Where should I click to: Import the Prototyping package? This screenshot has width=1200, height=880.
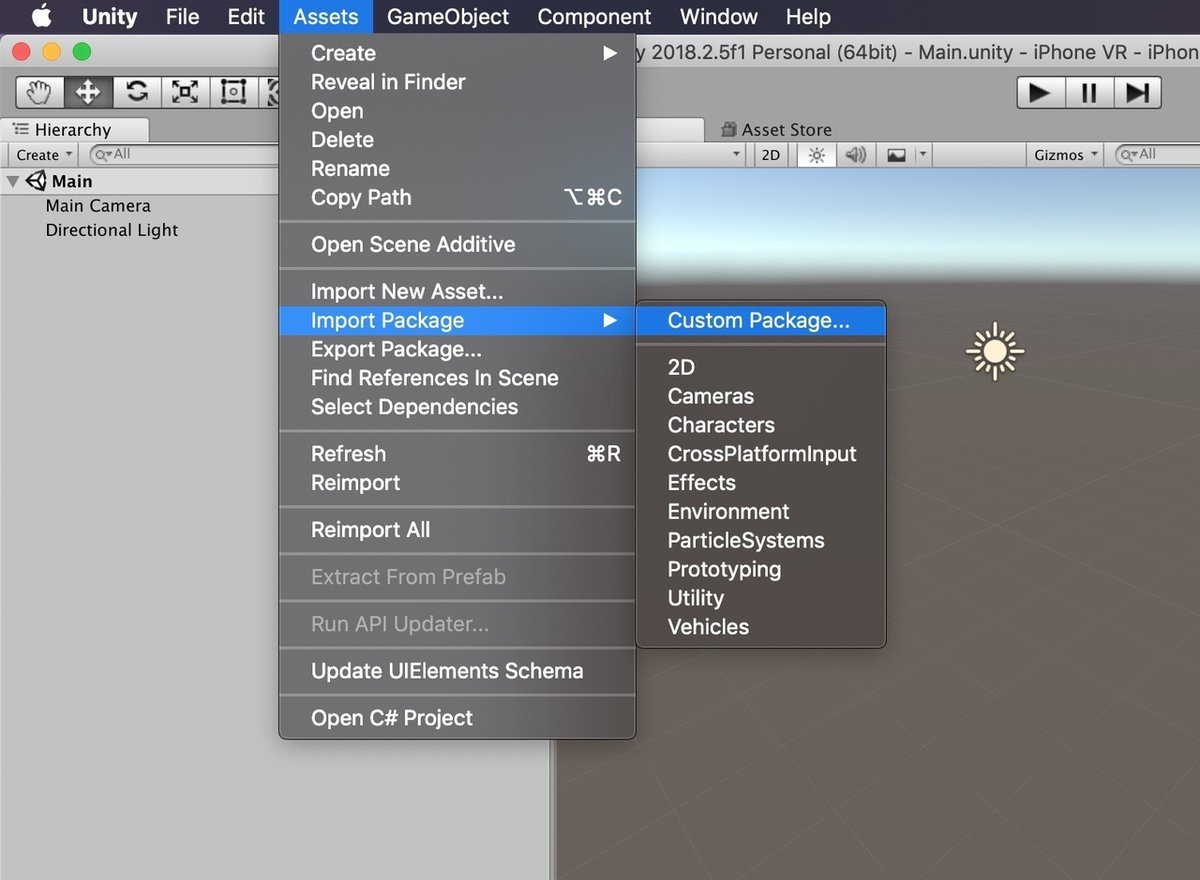(x=761, y=570)
